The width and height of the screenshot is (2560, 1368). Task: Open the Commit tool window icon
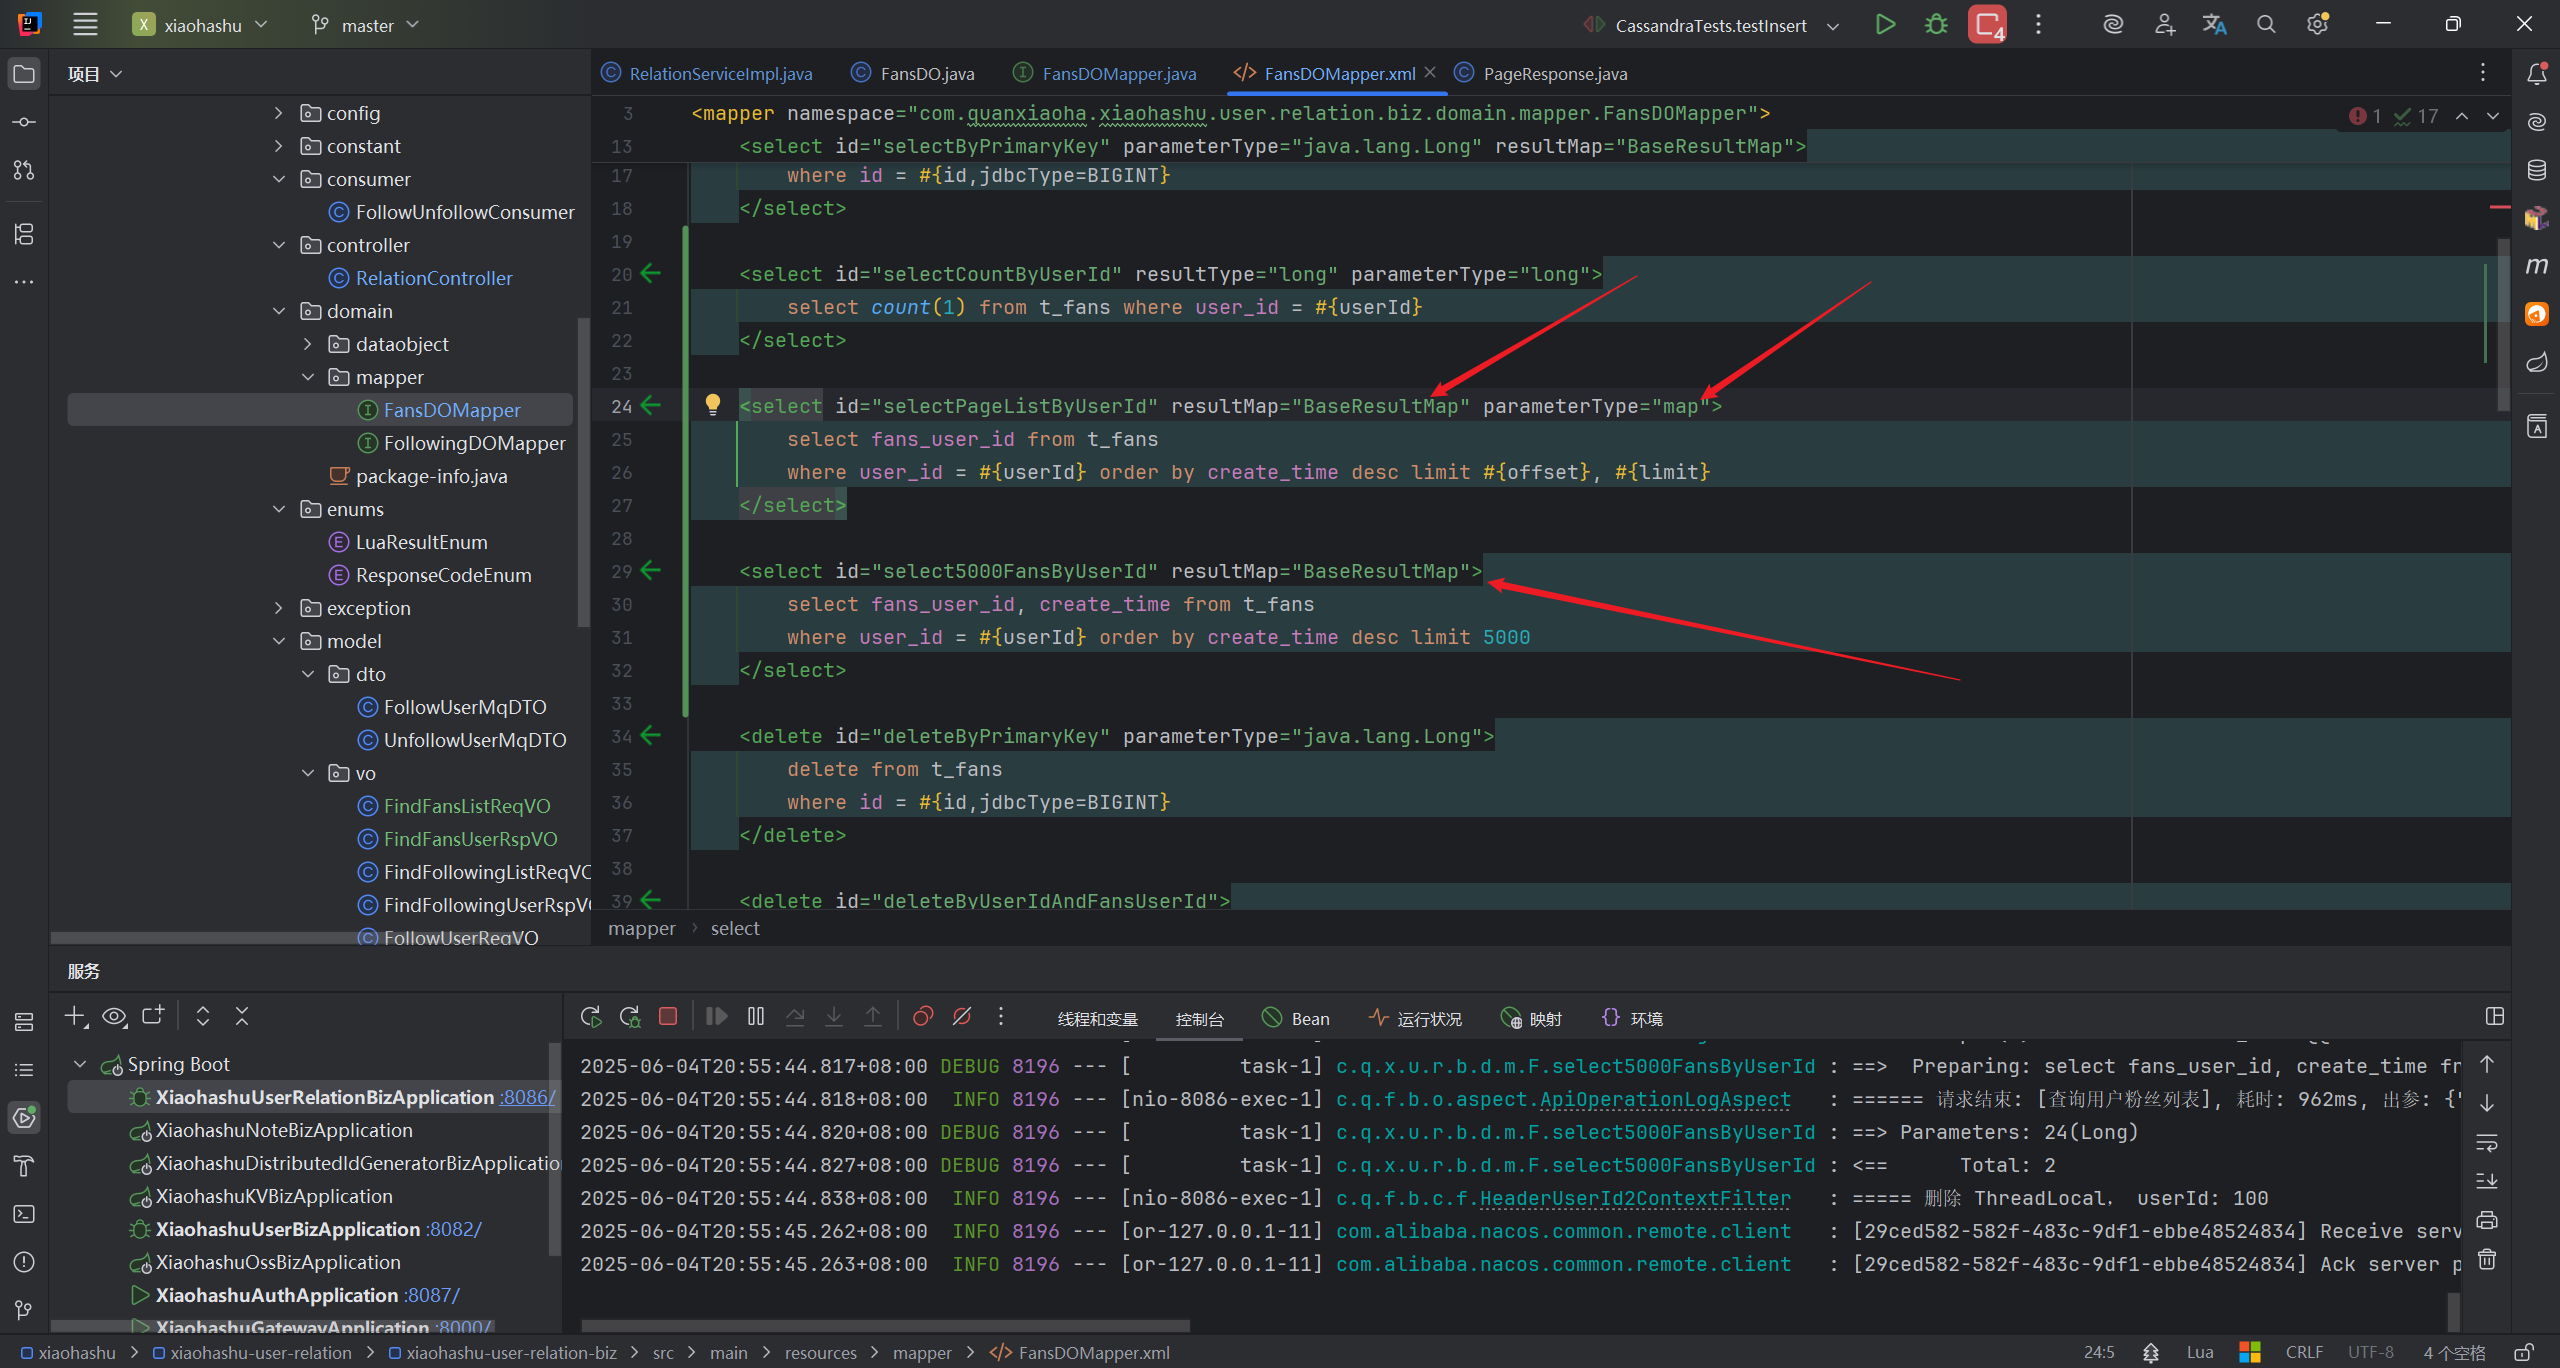pyautogui.click(x=24, y=122)
